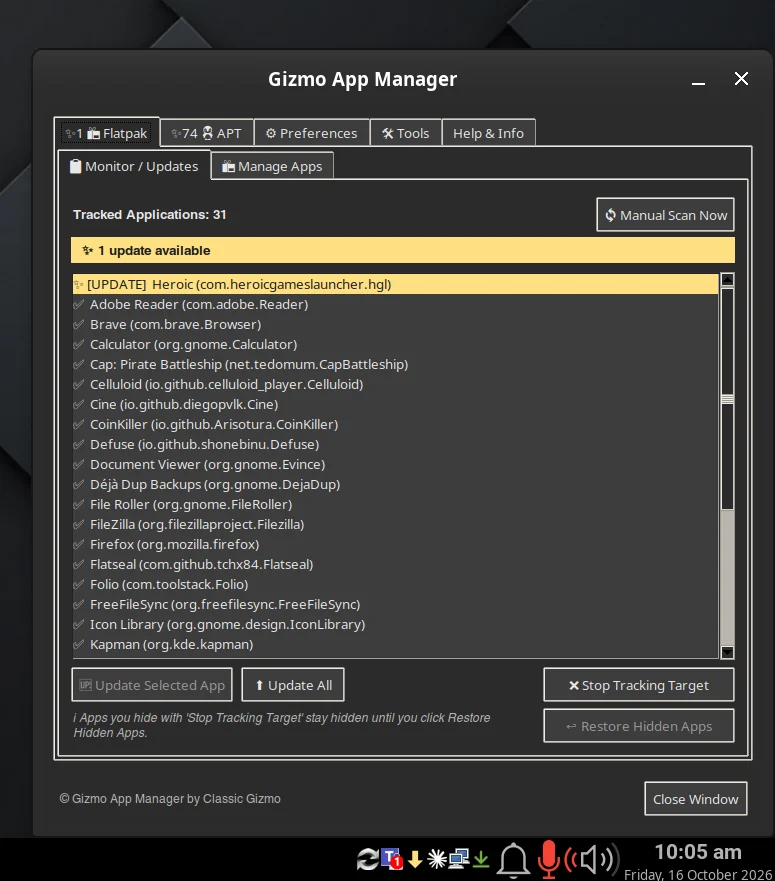The image size is (775, 881).
Task: Select FileZilla row
Action: pyautogui.click(x=395, y=525)
